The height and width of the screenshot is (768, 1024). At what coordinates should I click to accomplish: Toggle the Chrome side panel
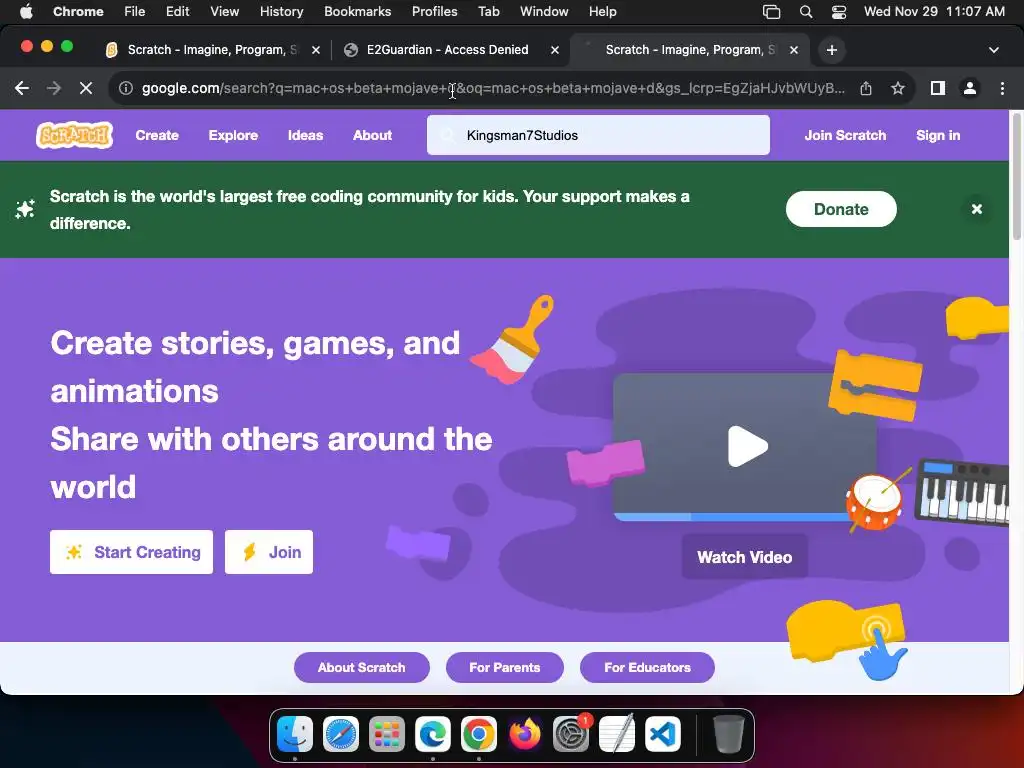938,88
